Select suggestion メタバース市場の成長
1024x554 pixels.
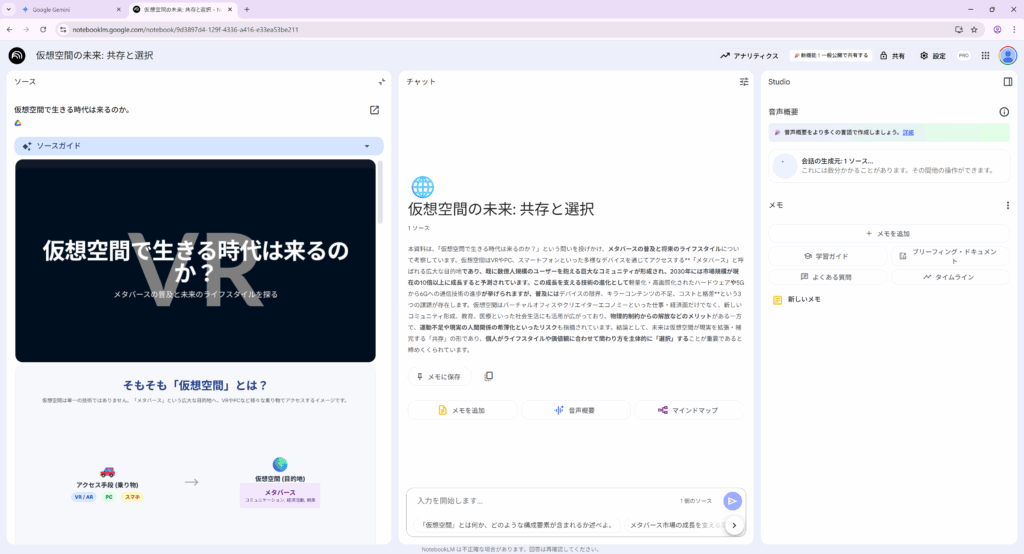(674, 525)
